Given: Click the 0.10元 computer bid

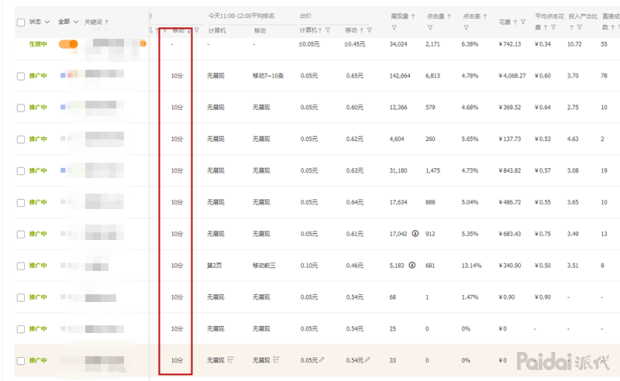Looking at the screenshot, I should click(x=309, y=265).
